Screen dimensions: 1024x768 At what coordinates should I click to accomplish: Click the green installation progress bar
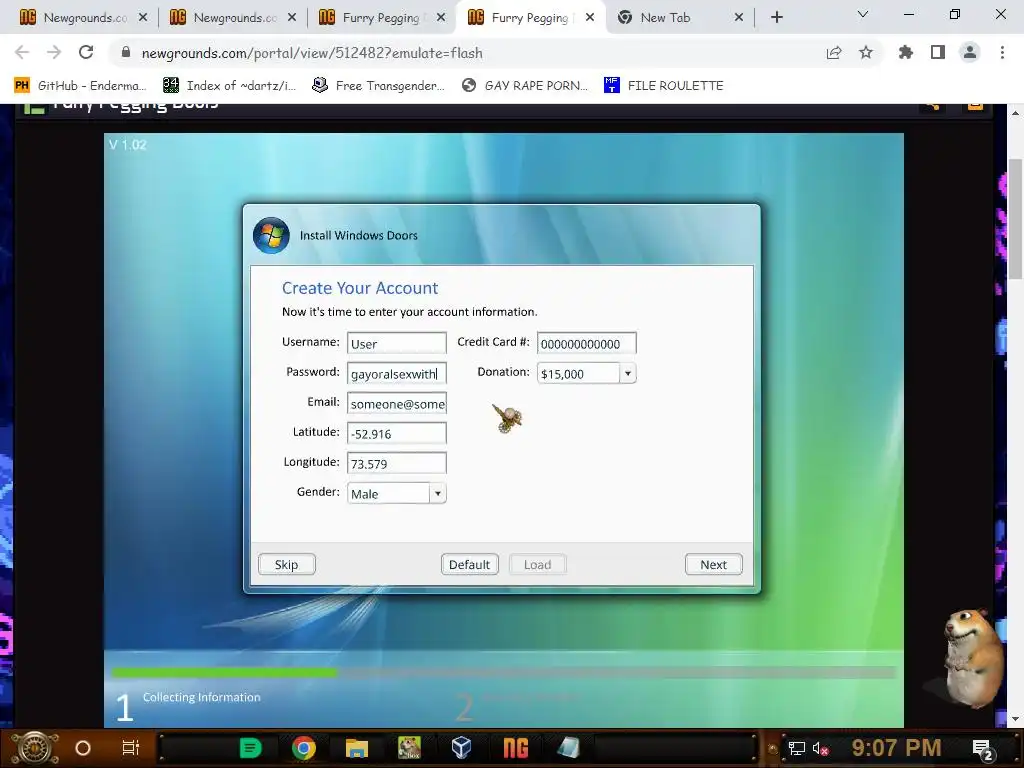(x=224, y=671)
